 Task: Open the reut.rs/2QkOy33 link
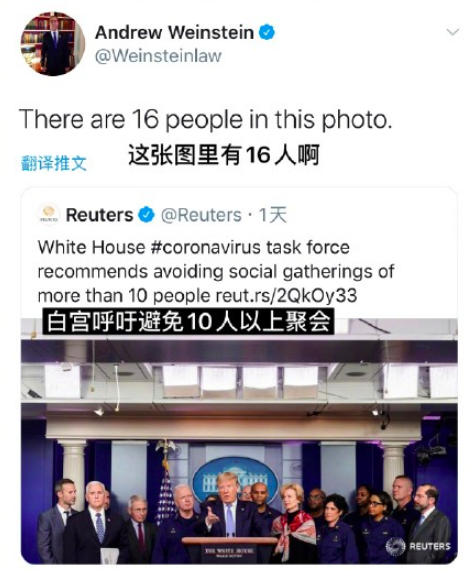click(286, 295)
